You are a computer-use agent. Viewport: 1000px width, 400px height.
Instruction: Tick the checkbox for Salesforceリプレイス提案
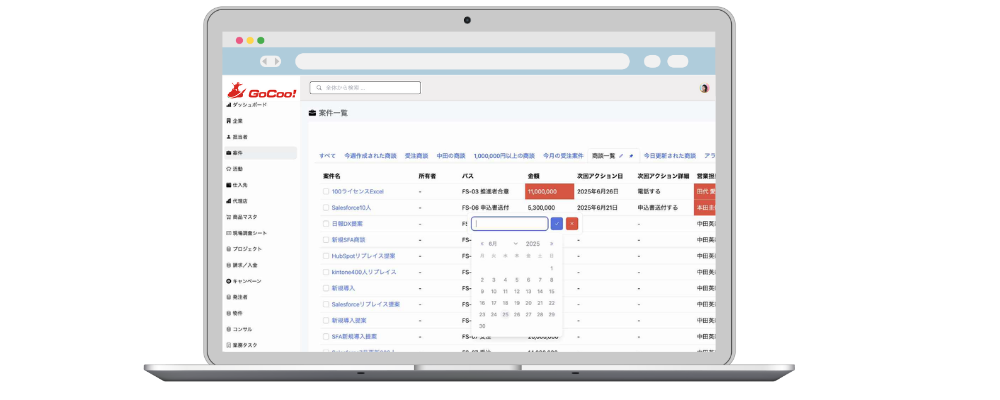pos(326,304)
